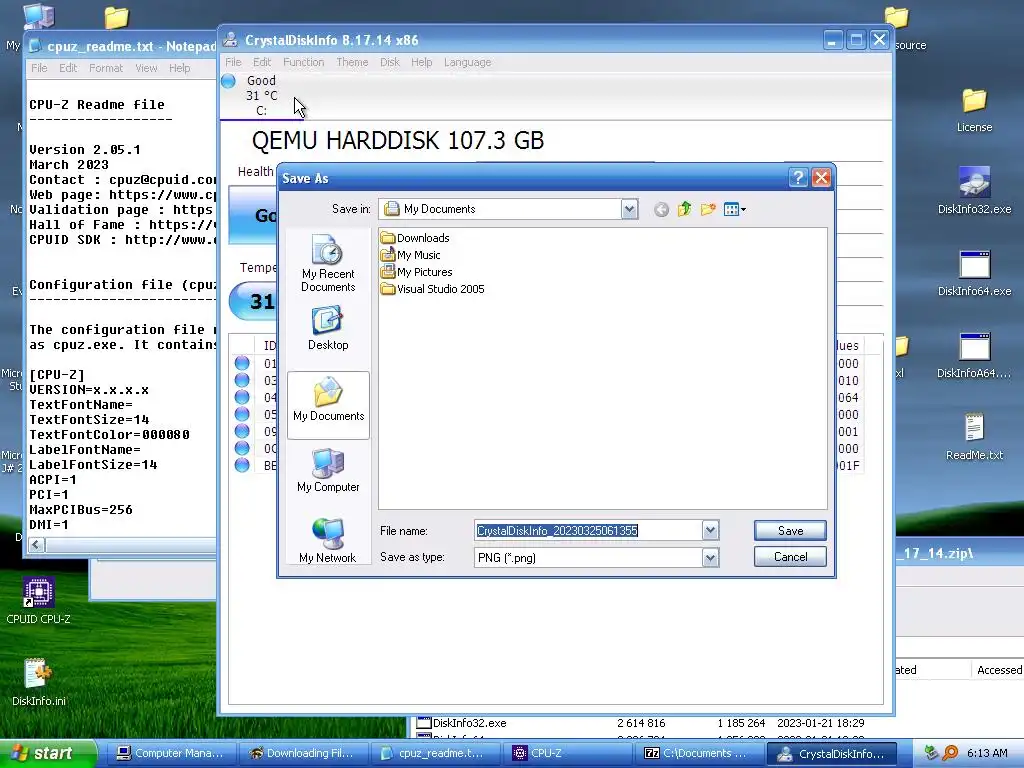The height and width of the screenshot is (768, 1024).
Task: Switch to Downloading File taskbar button
Action: (304, 753)
